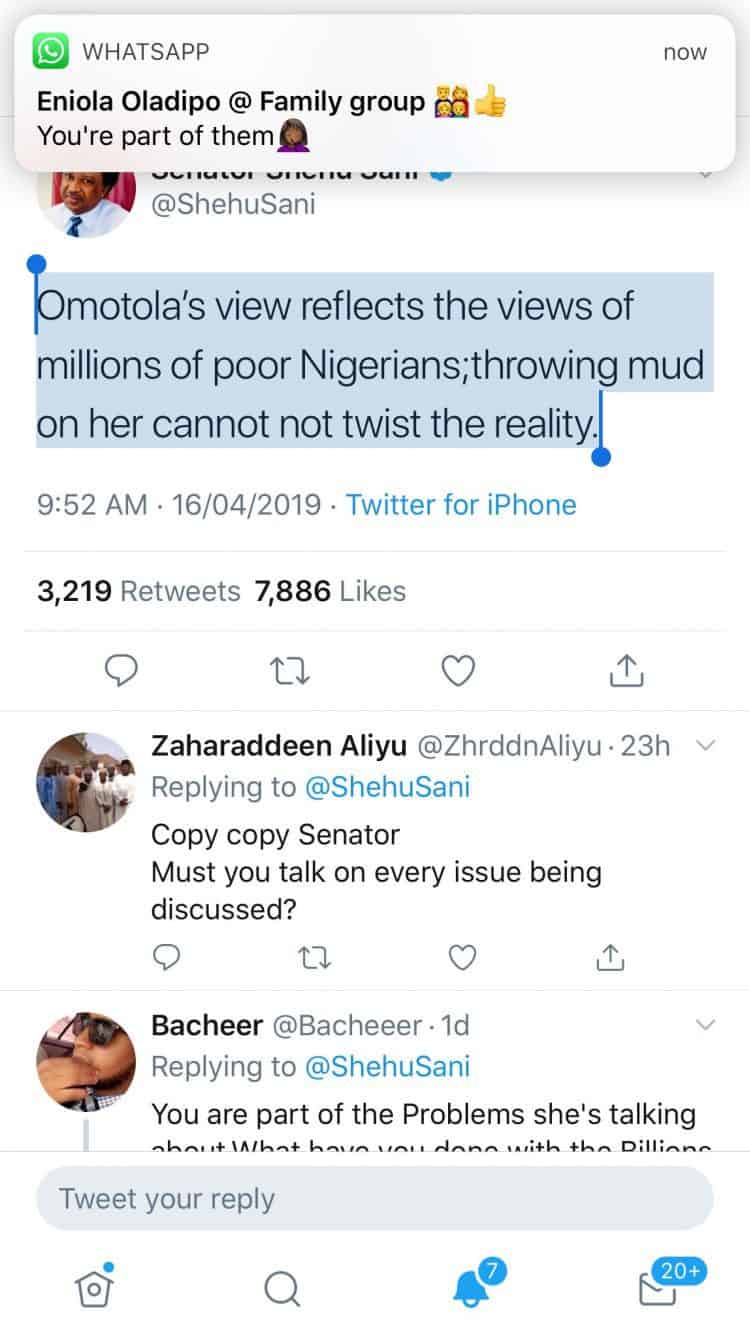
Task: Expand options chevron on Bacheer's reply
Action: click(705, 1025)
